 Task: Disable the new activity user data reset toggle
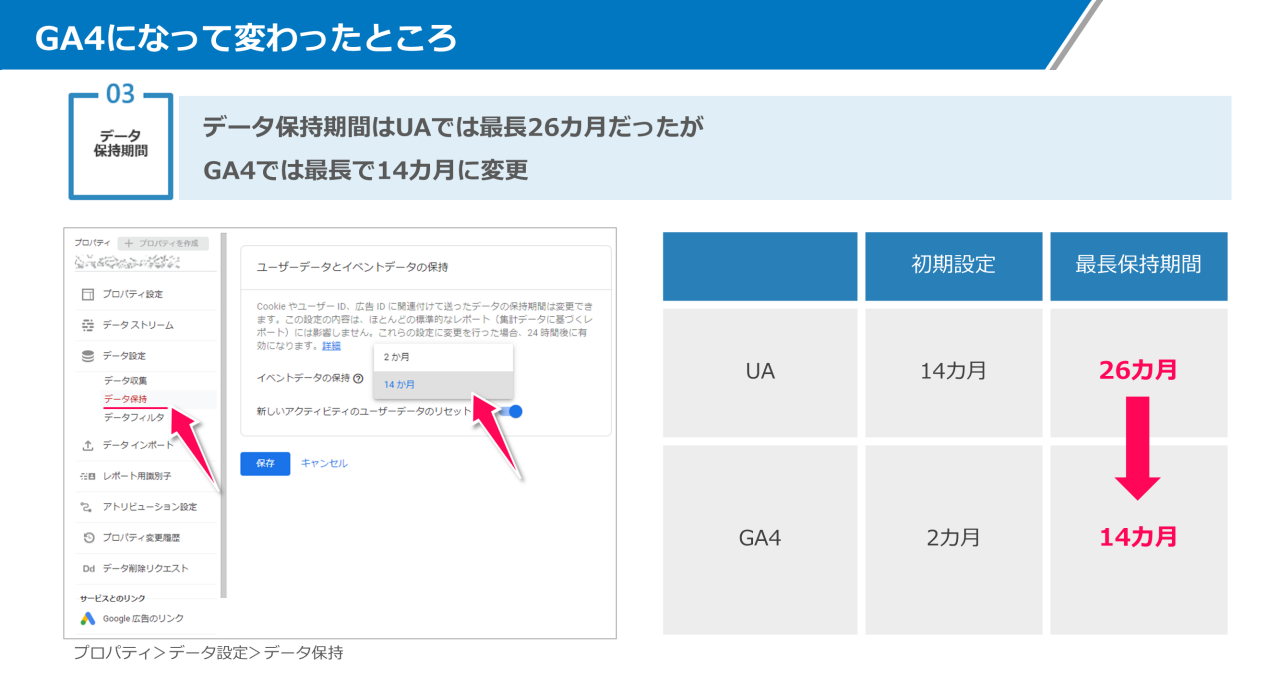coord(514,411)
